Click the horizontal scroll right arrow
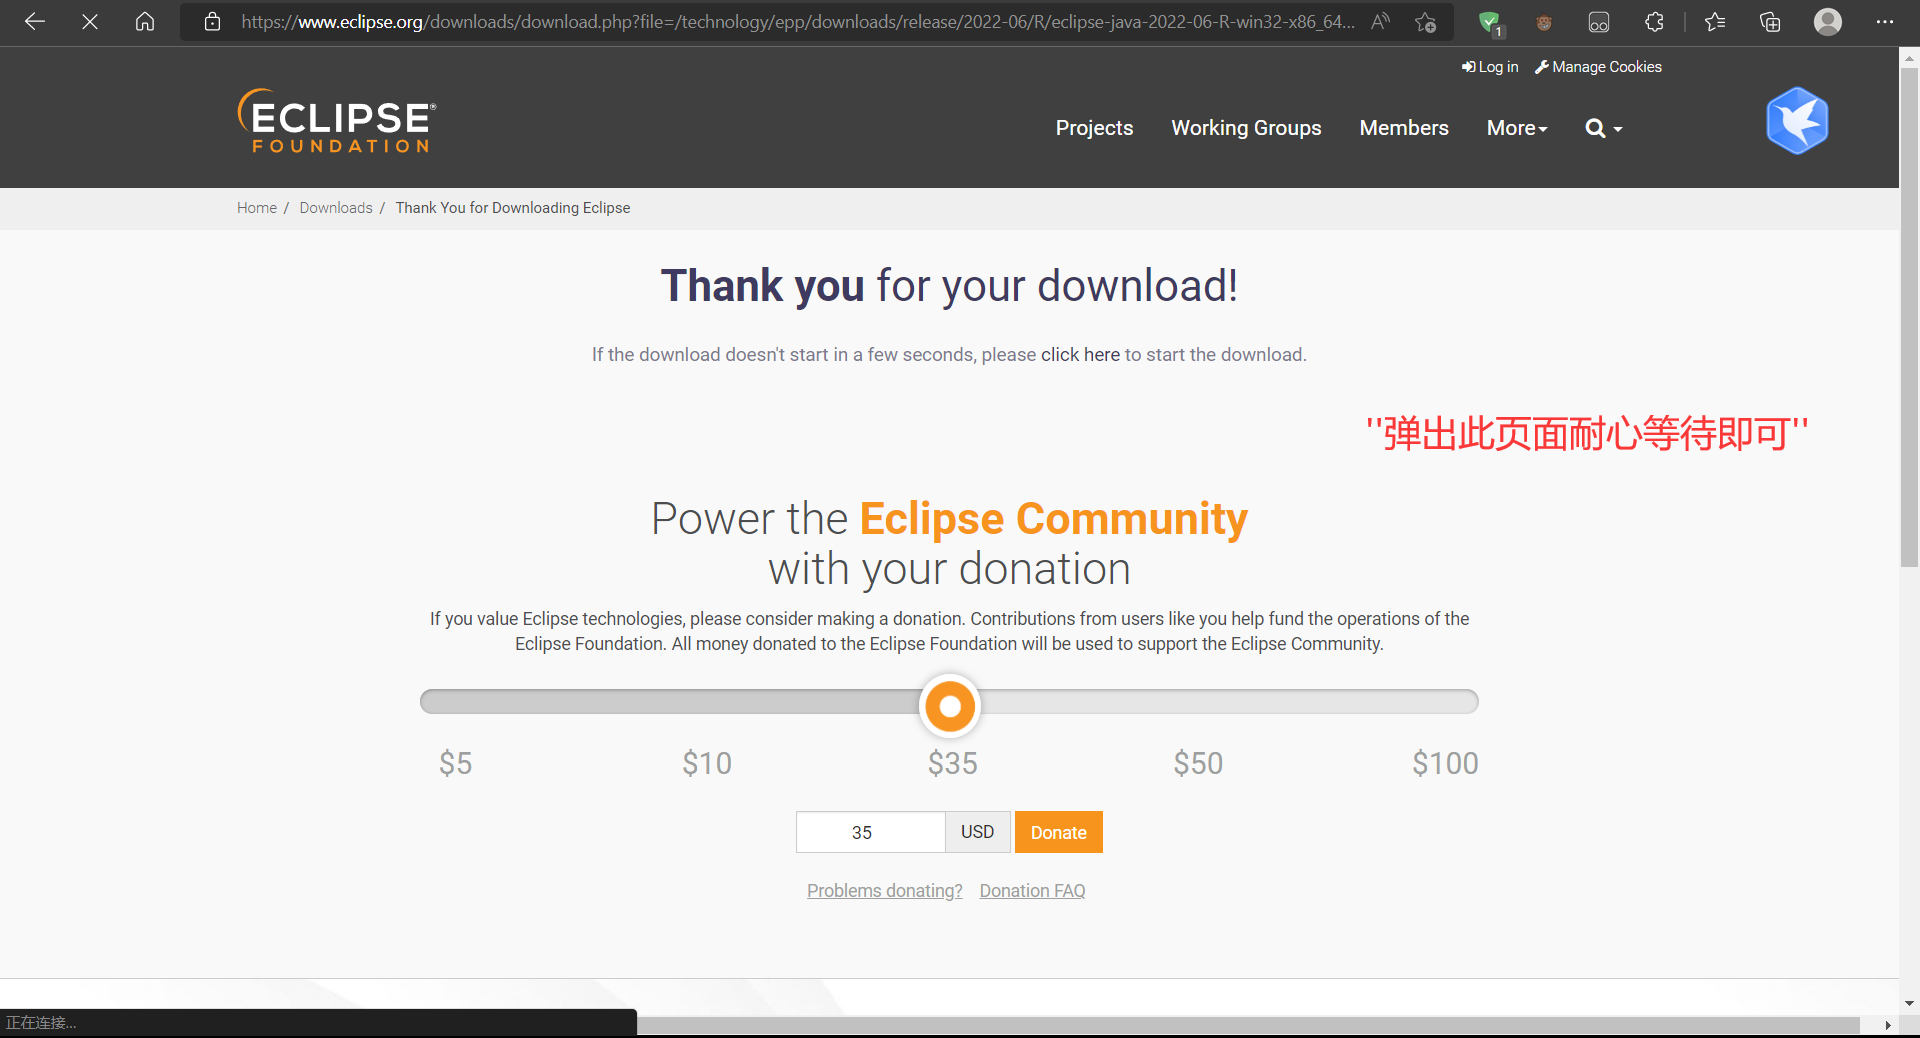Image resolution: width=1920 pixels, height=1038 pixels. click(1887, 1025)
